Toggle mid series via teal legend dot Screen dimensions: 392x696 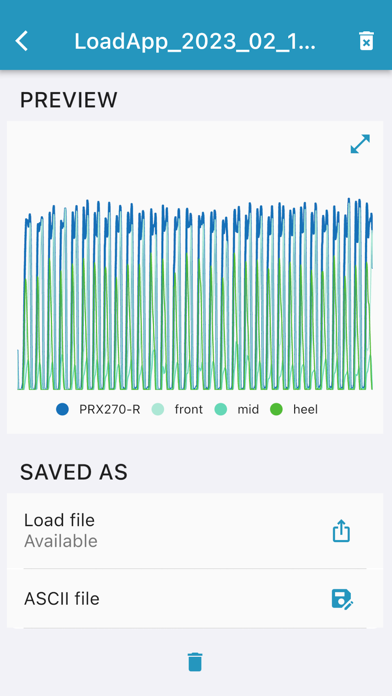click(x=221, y=409)
